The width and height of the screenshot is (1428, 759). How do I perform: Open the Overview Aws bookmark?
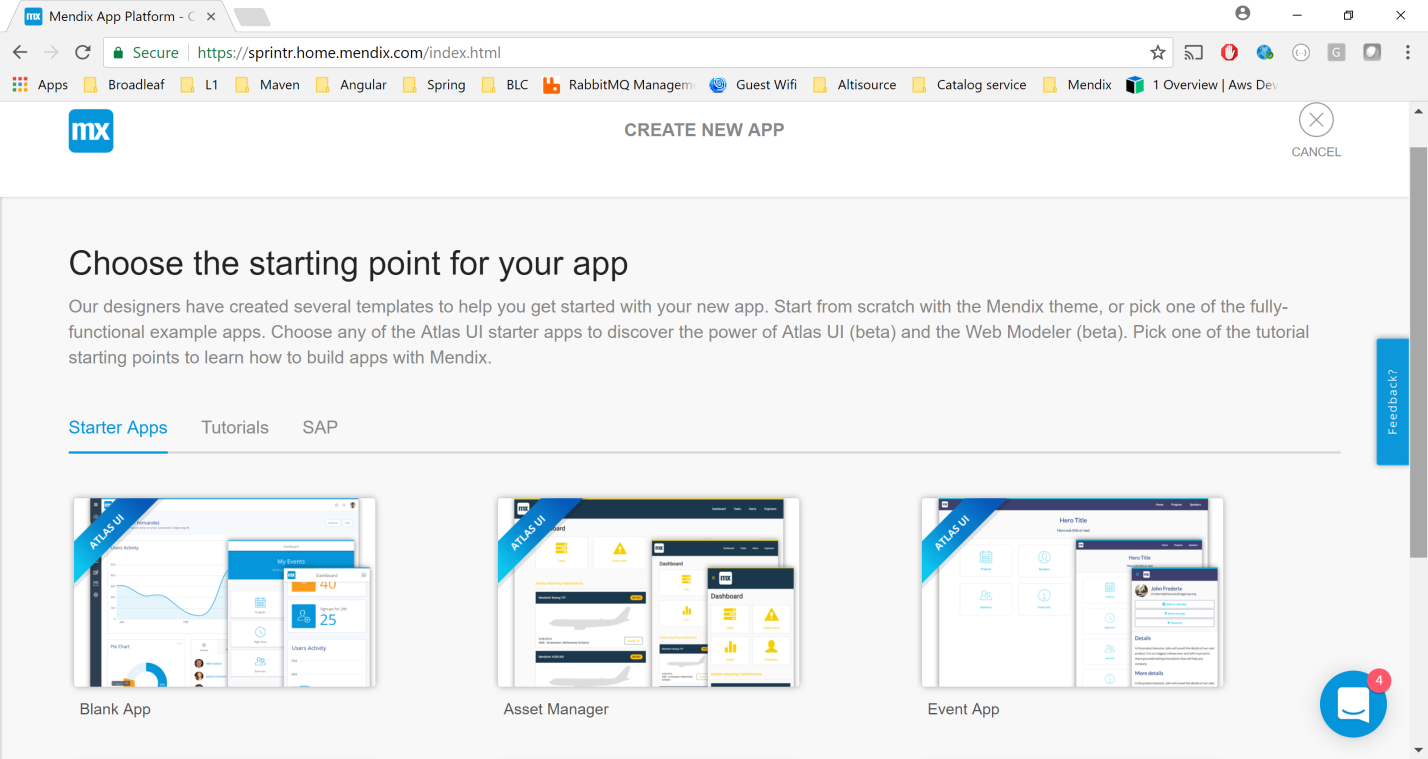click(x=1202, y=85)
